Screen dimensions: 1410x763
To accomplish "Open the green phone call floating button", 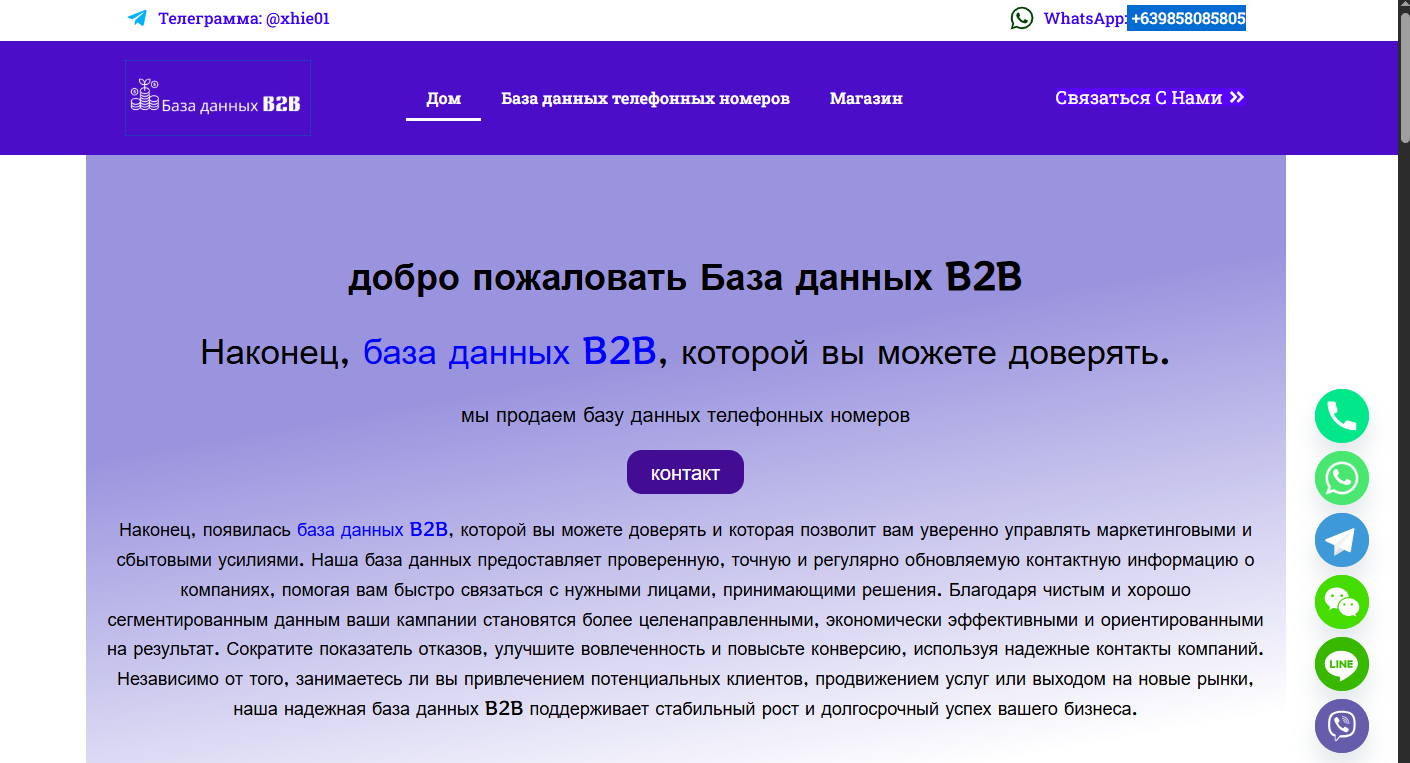I will (x=1341, y=416).
